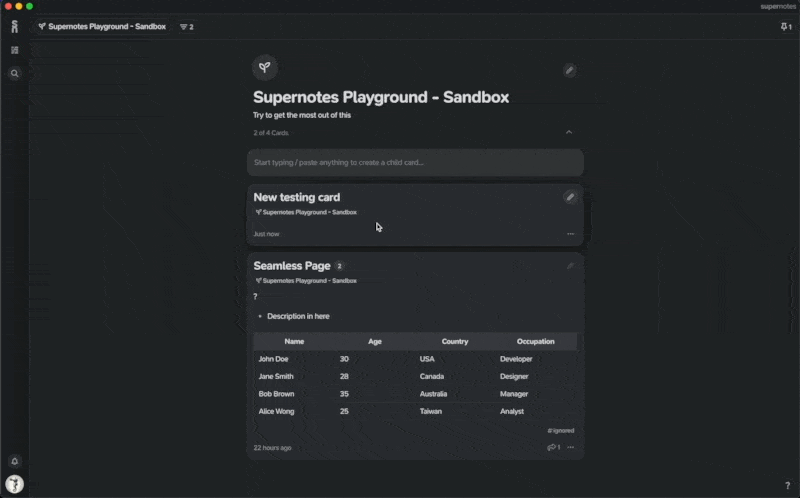Edit the Seamless Page card

point(570,266)
